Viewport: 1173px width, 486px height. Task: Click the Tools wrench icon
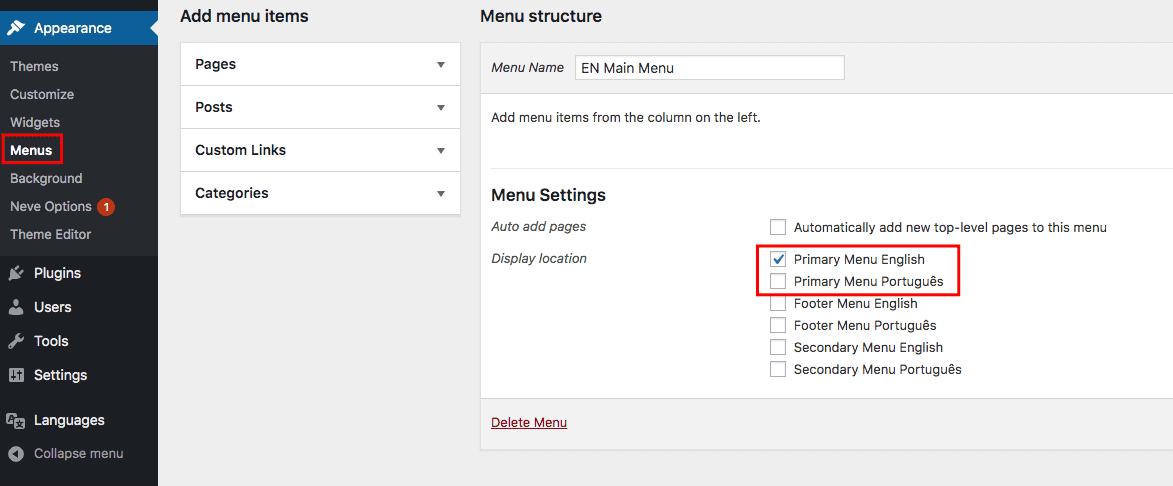16,341
